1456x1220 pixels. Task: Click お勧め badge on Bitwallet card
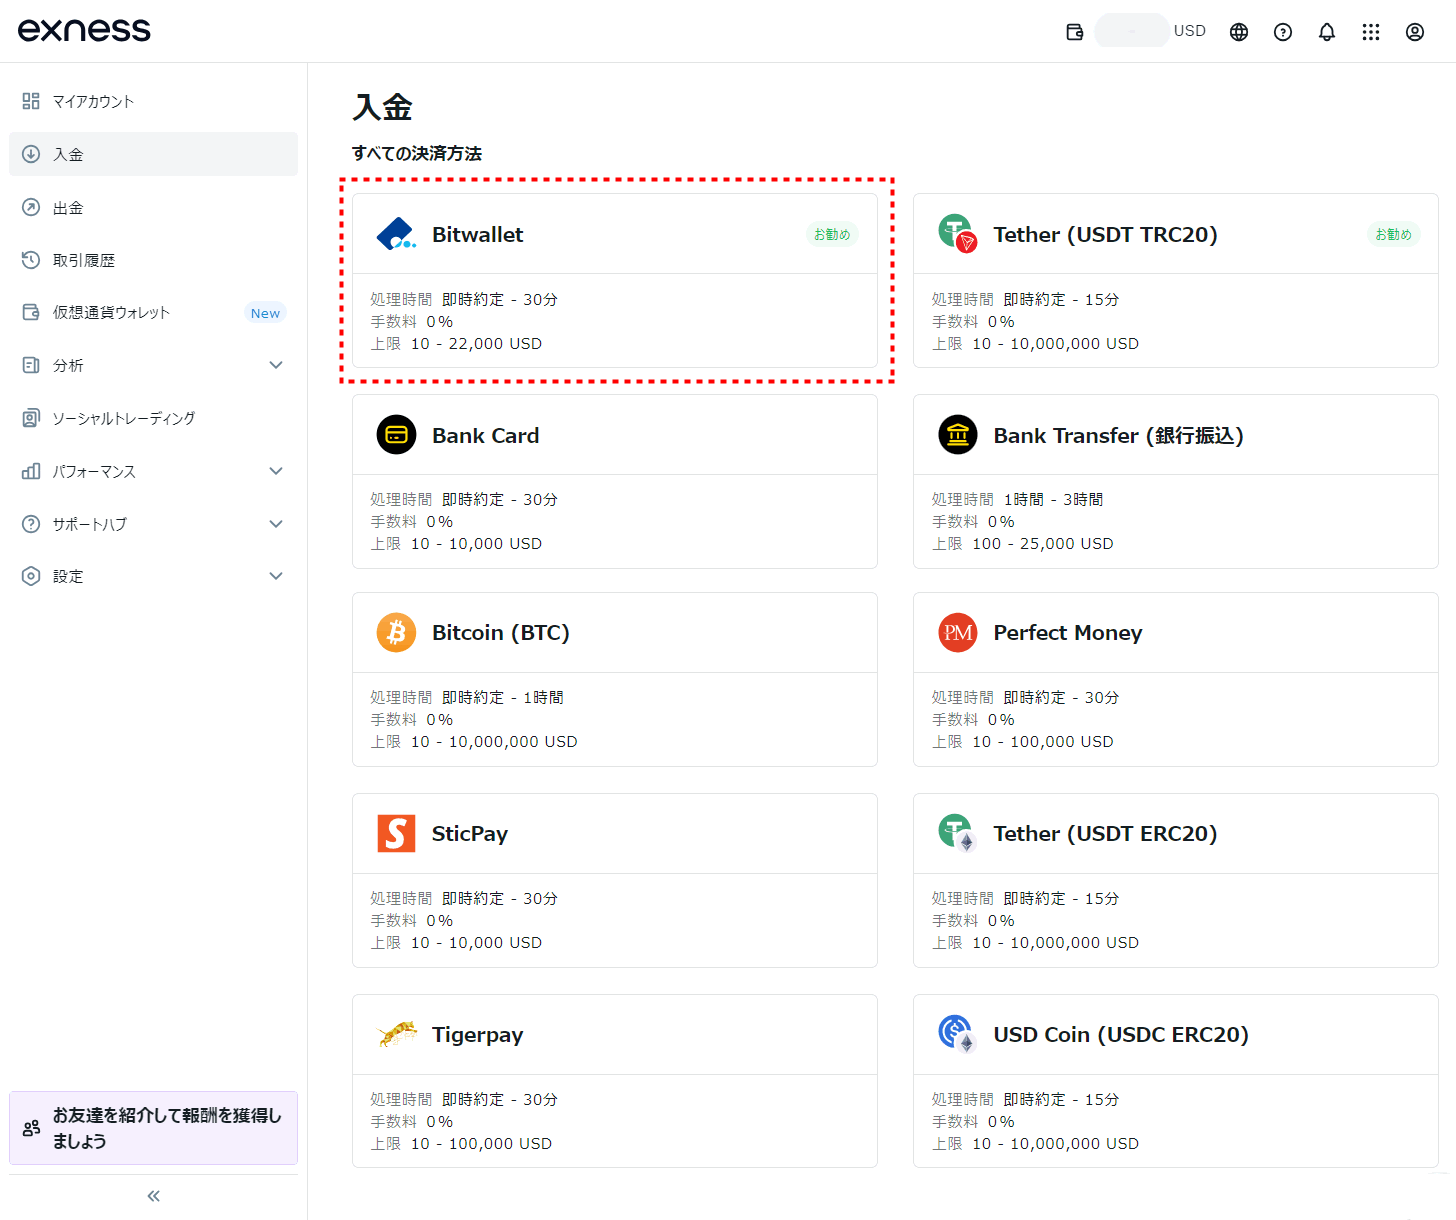click(x=832, y=234)
